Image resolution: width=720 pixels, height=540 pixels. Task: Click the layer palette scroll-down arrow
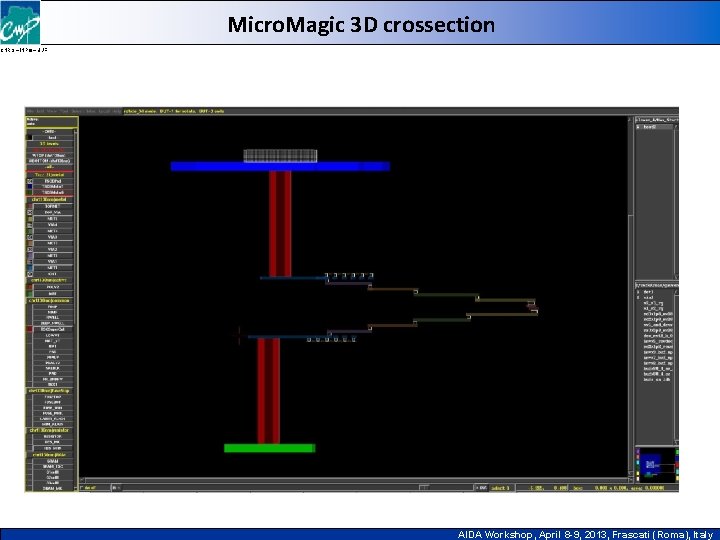[x=76, y=488]
